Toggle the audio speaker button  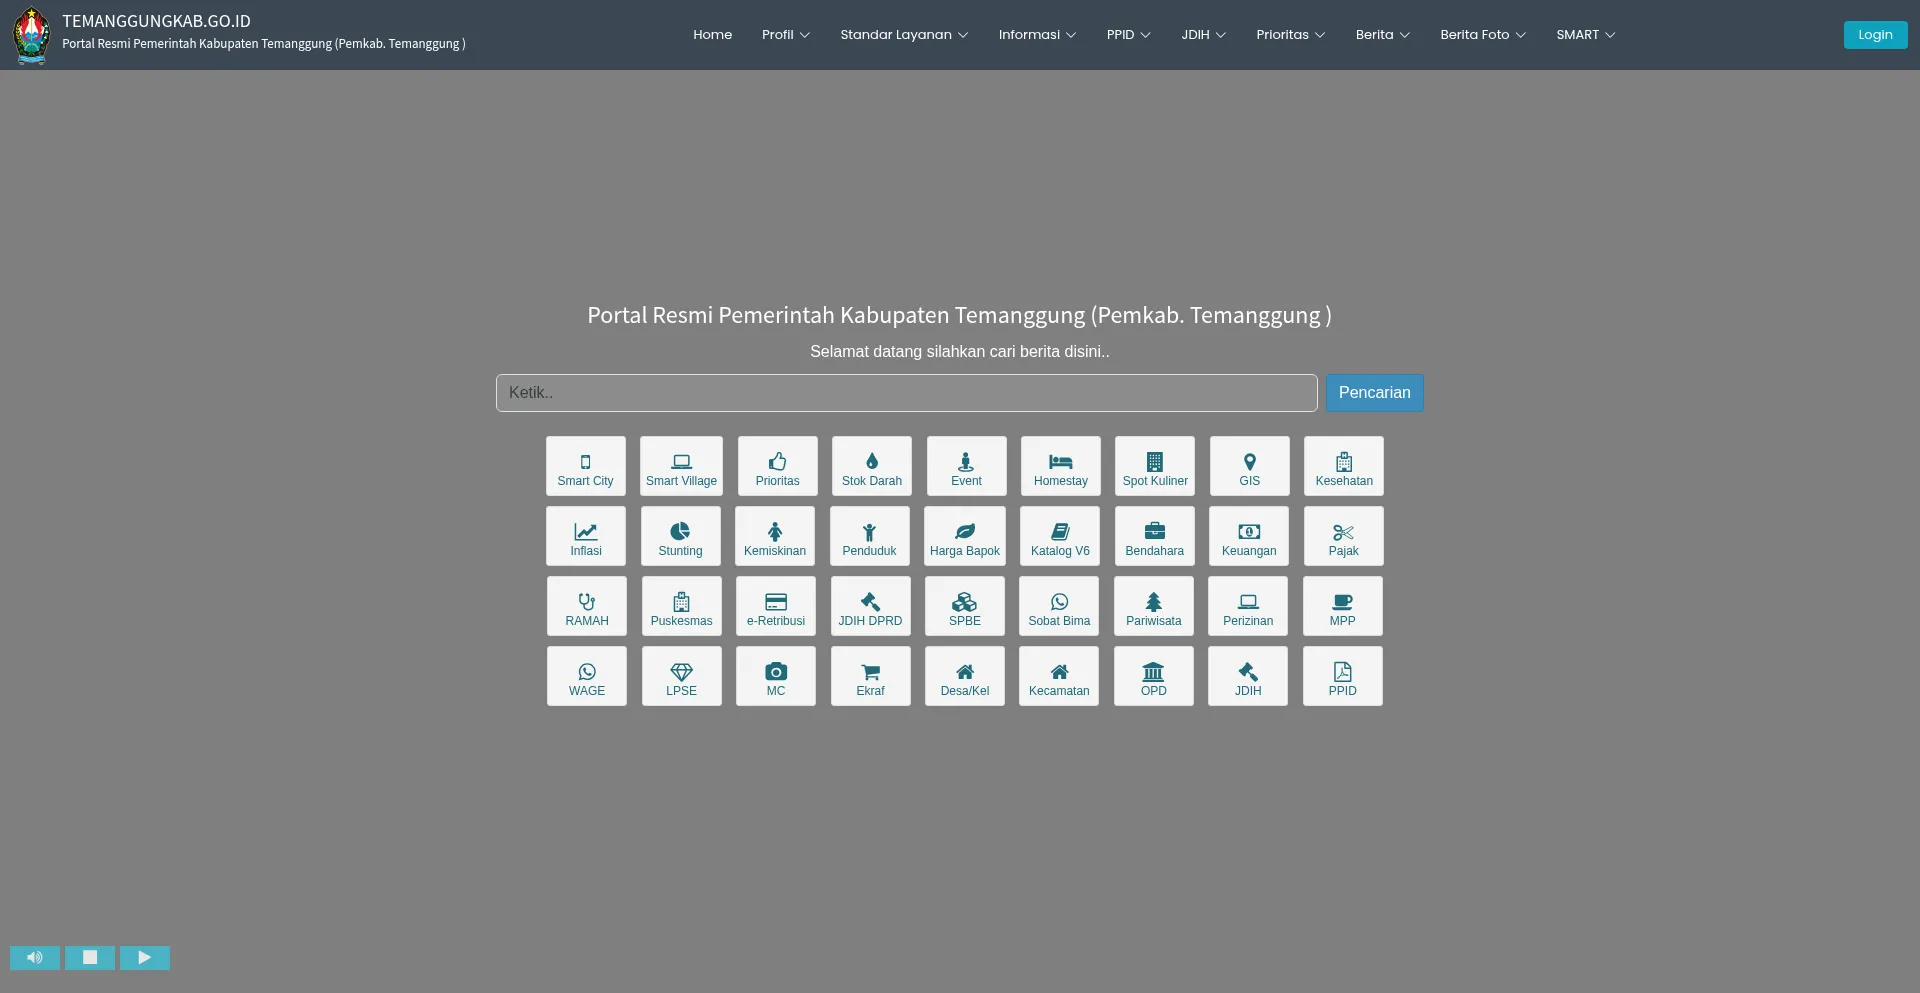(x=35, y=958)
